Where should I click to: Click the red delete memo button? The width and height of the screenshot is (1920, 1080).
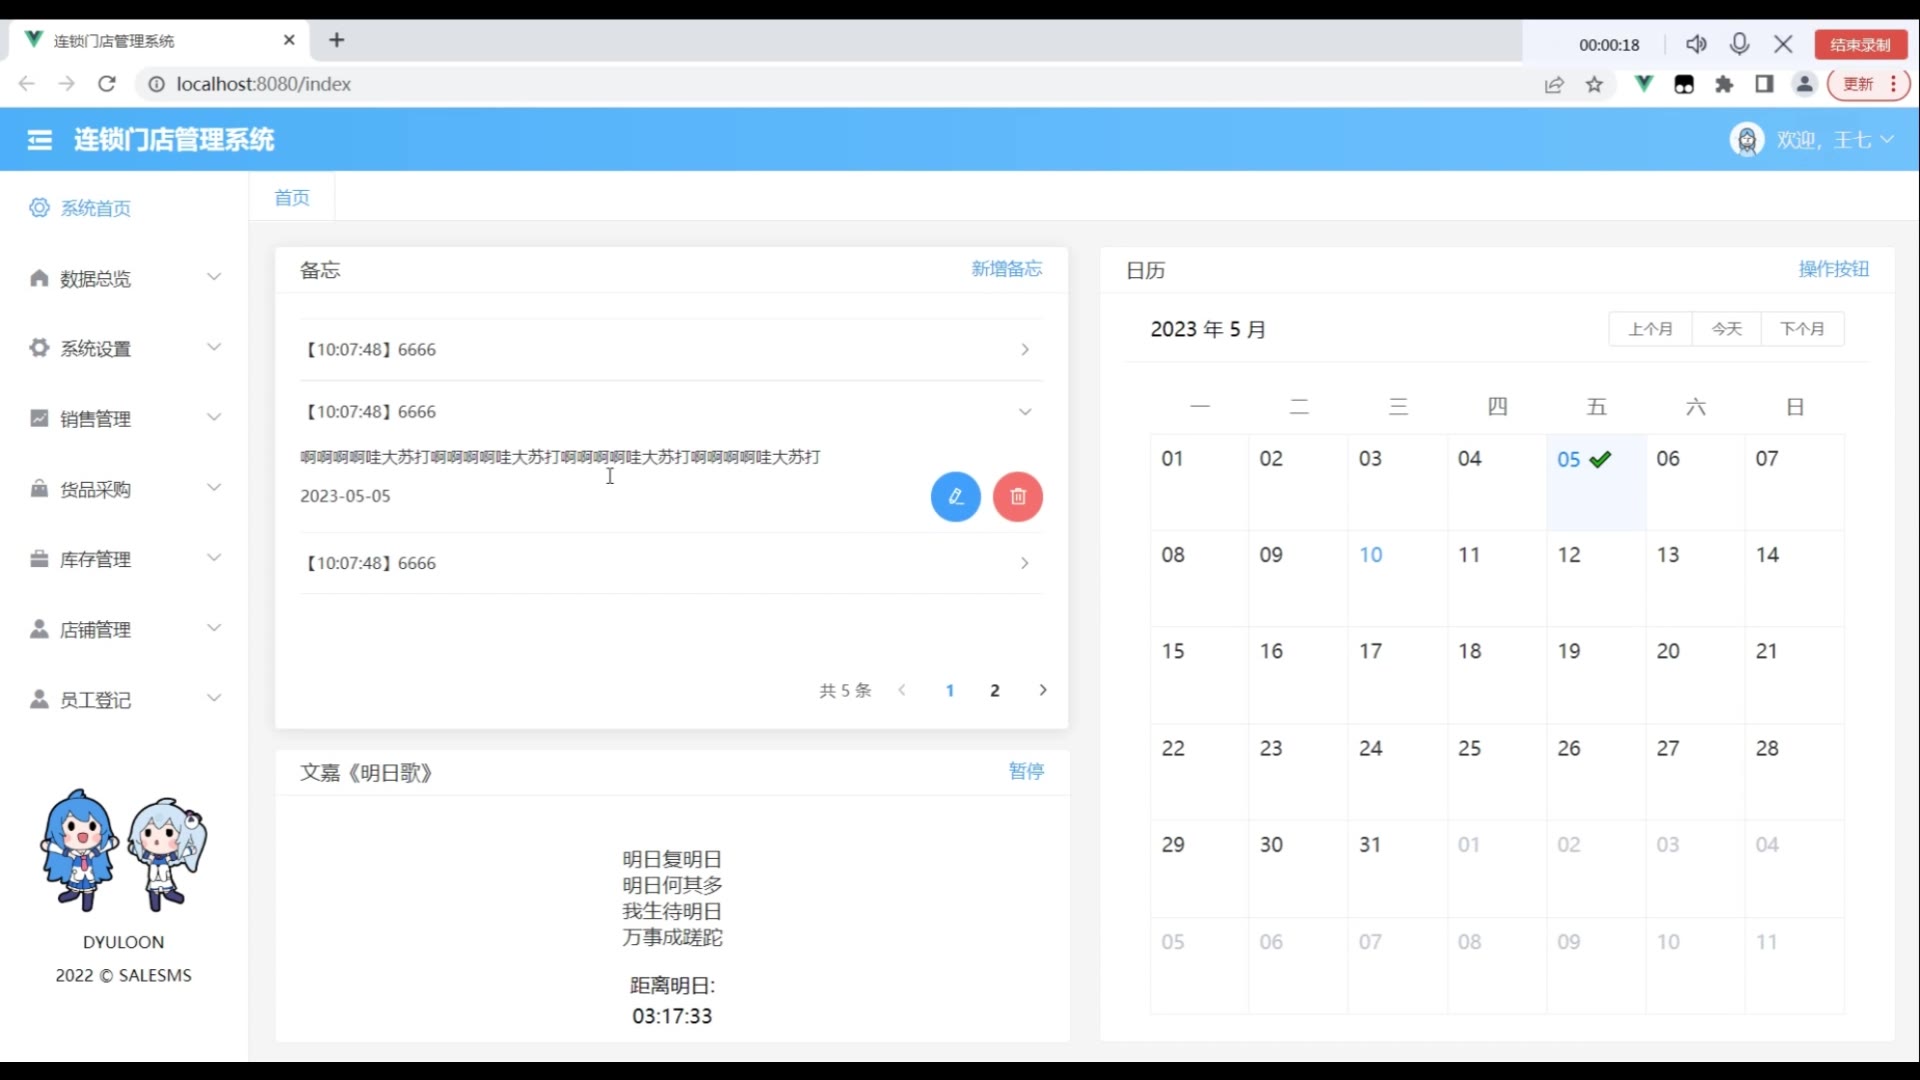point(1018,497)
